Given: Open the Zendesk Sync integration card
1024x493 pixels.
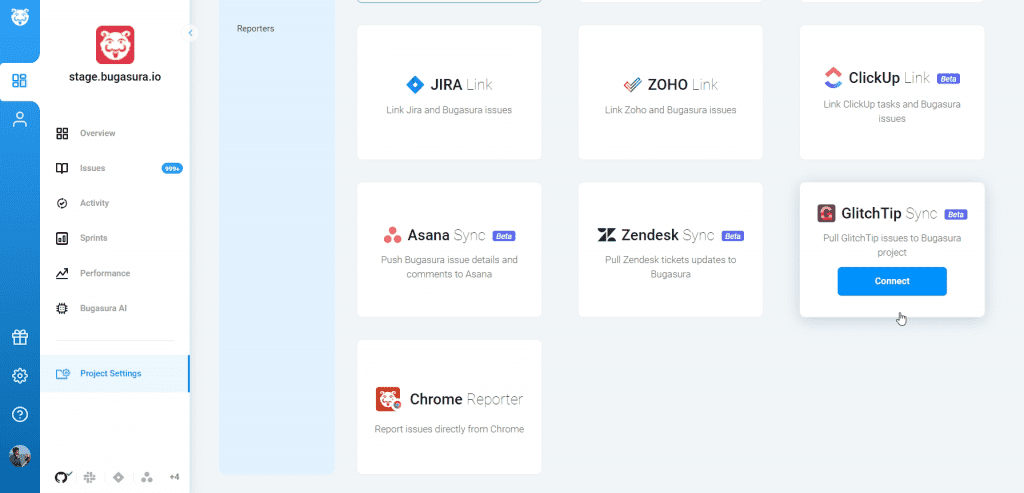Looking at the screenshot, I should [x=671, y=249].
